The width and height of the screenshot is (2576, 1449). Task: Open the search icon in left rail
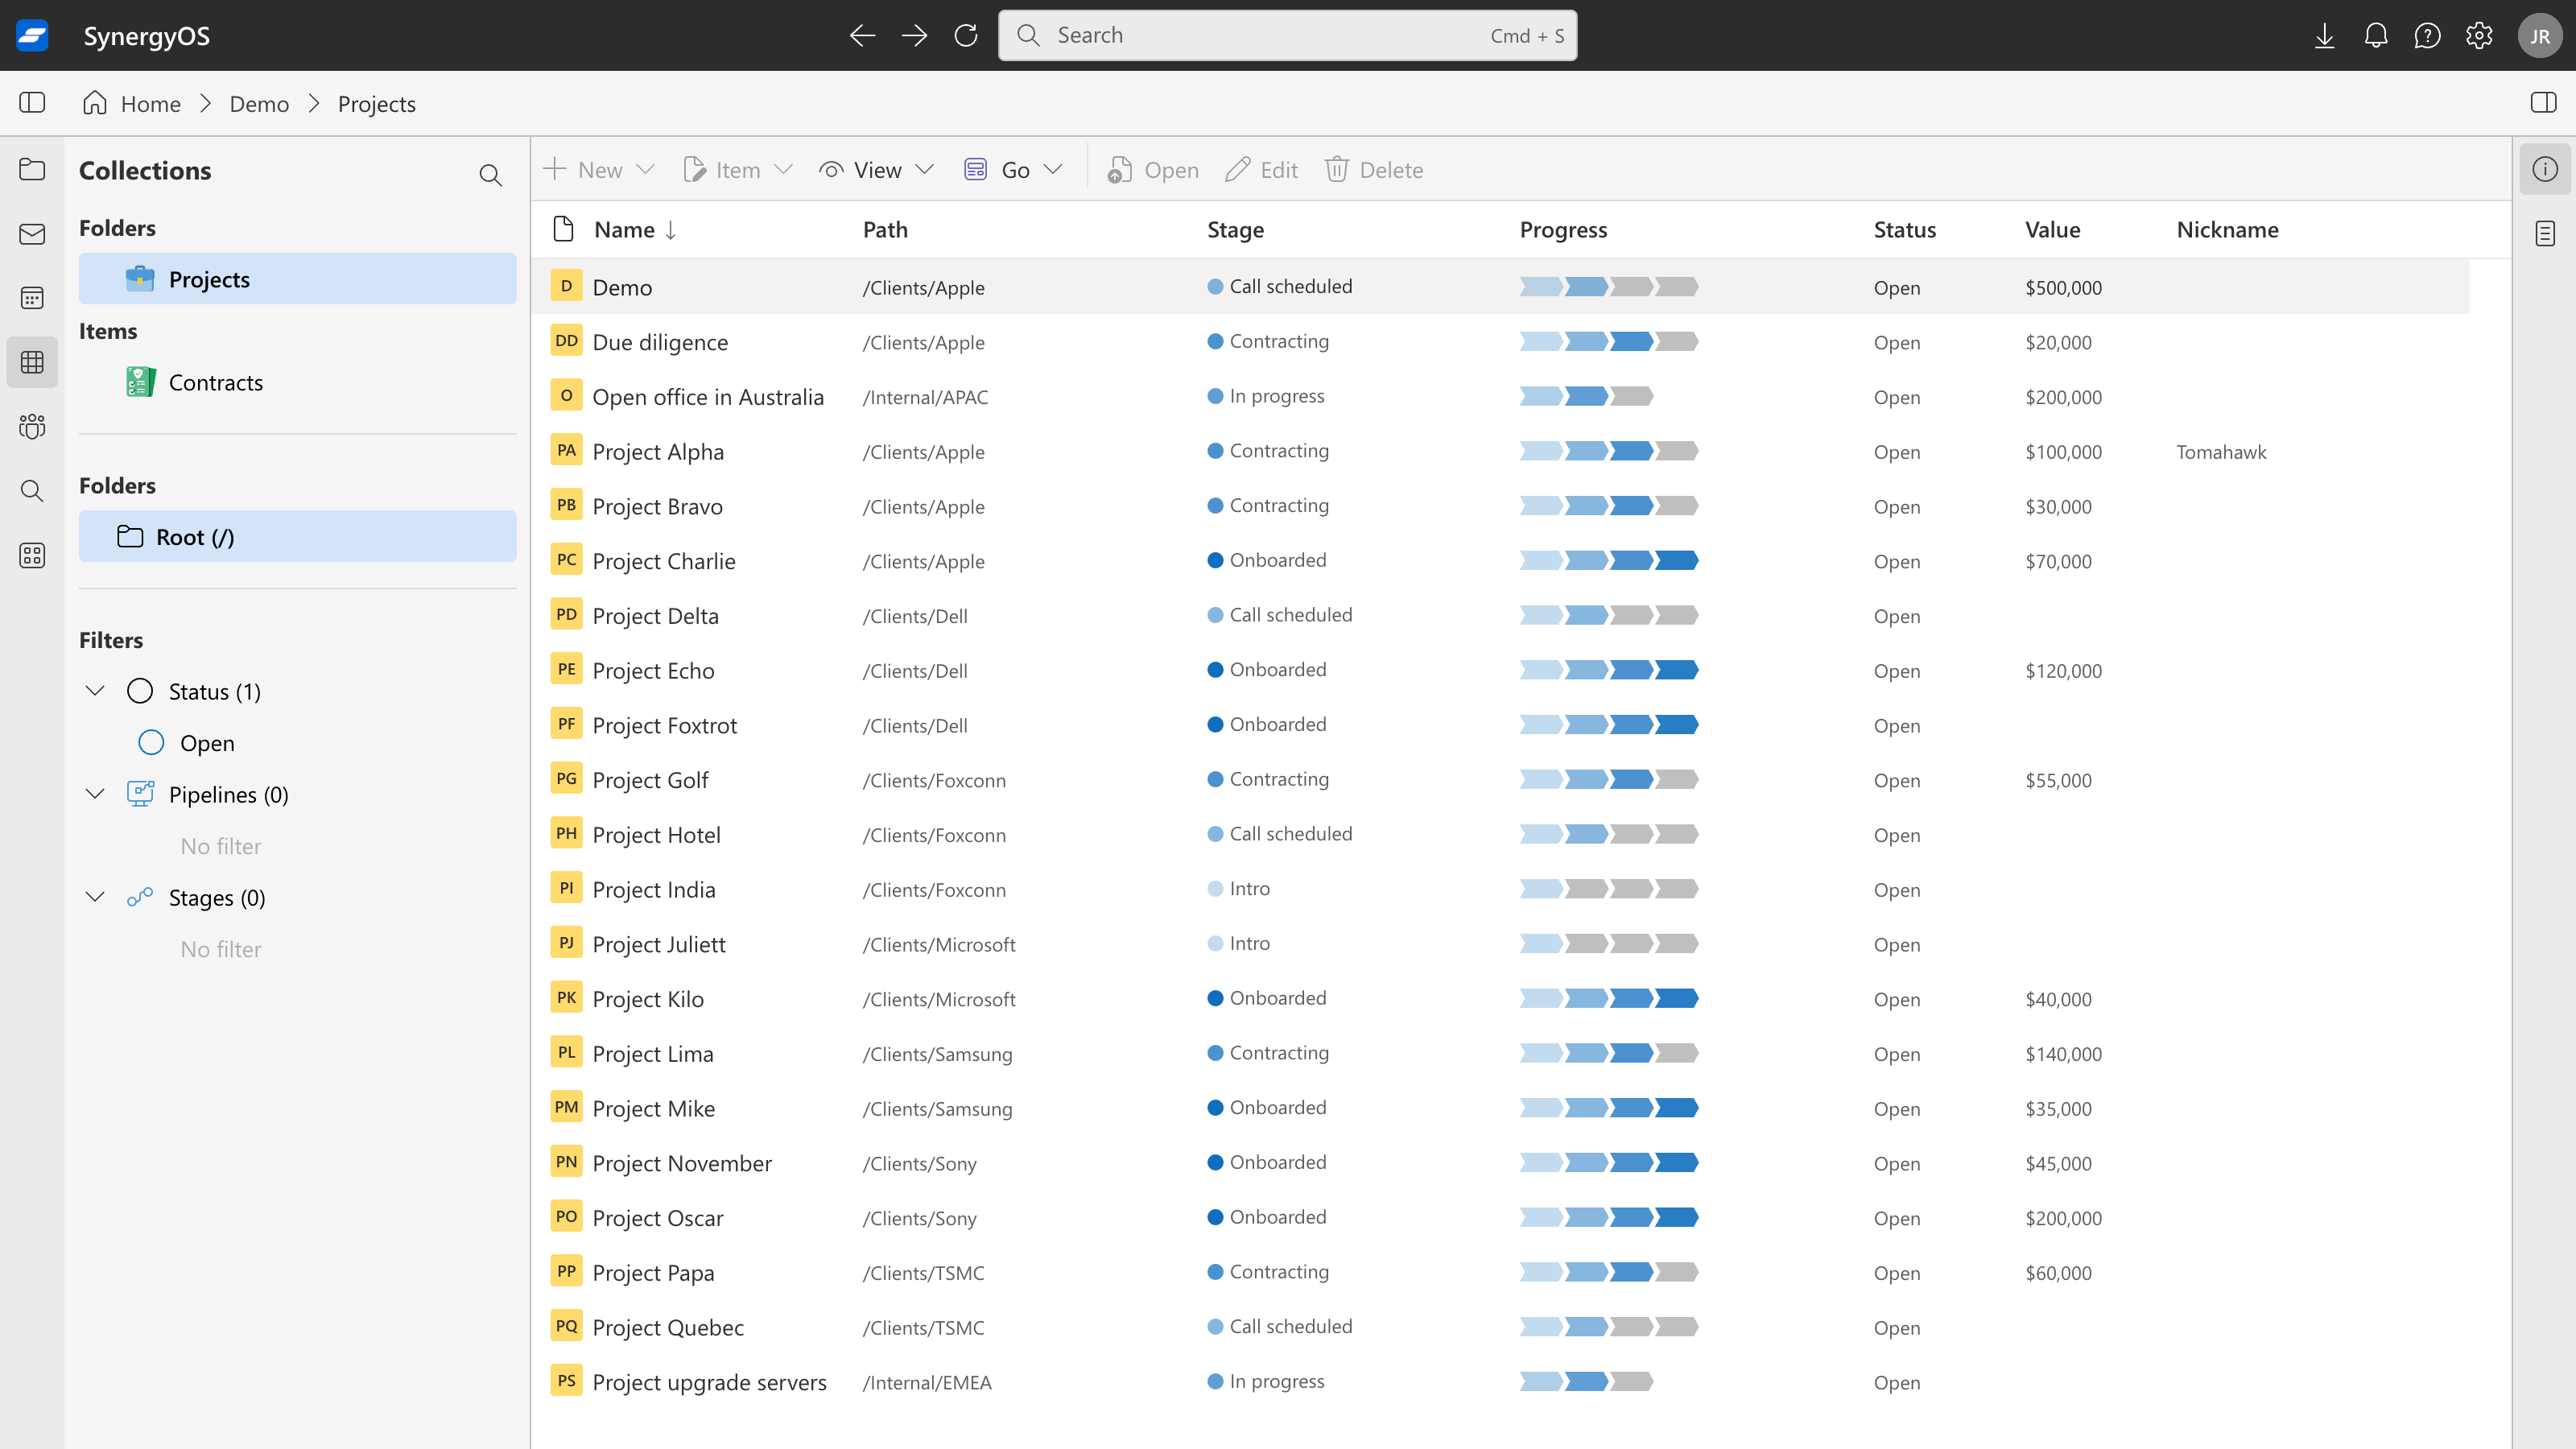coord(32,491)
